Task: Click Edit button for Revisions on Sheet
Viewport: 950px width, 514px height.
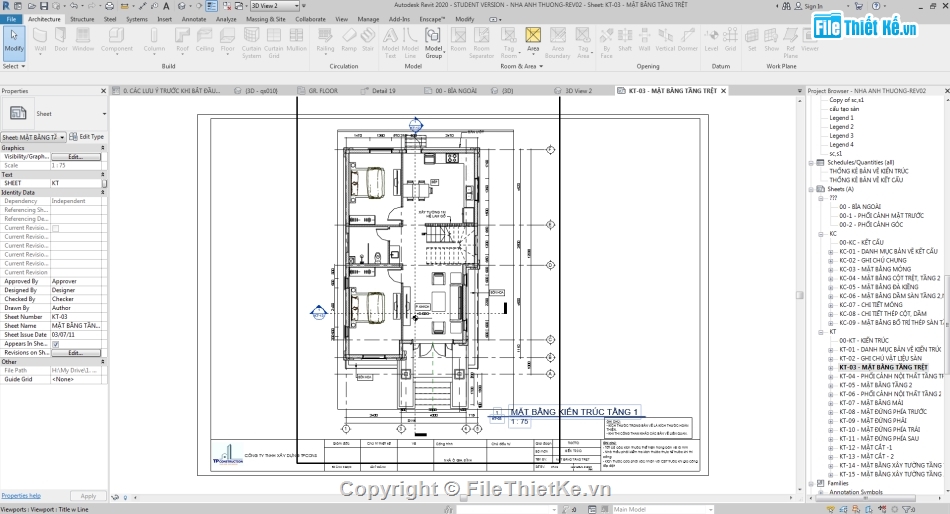Action: pos(76,353)
